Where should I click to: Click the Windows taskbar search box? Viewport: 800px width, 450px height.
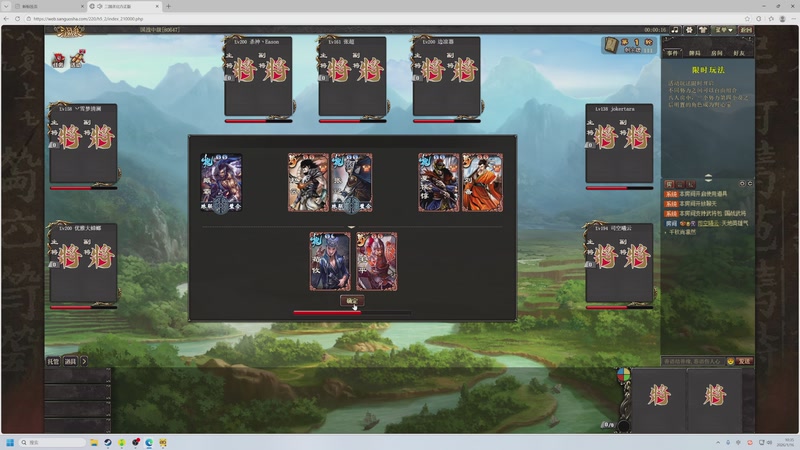pyautogui.click(x=52, y=442)
